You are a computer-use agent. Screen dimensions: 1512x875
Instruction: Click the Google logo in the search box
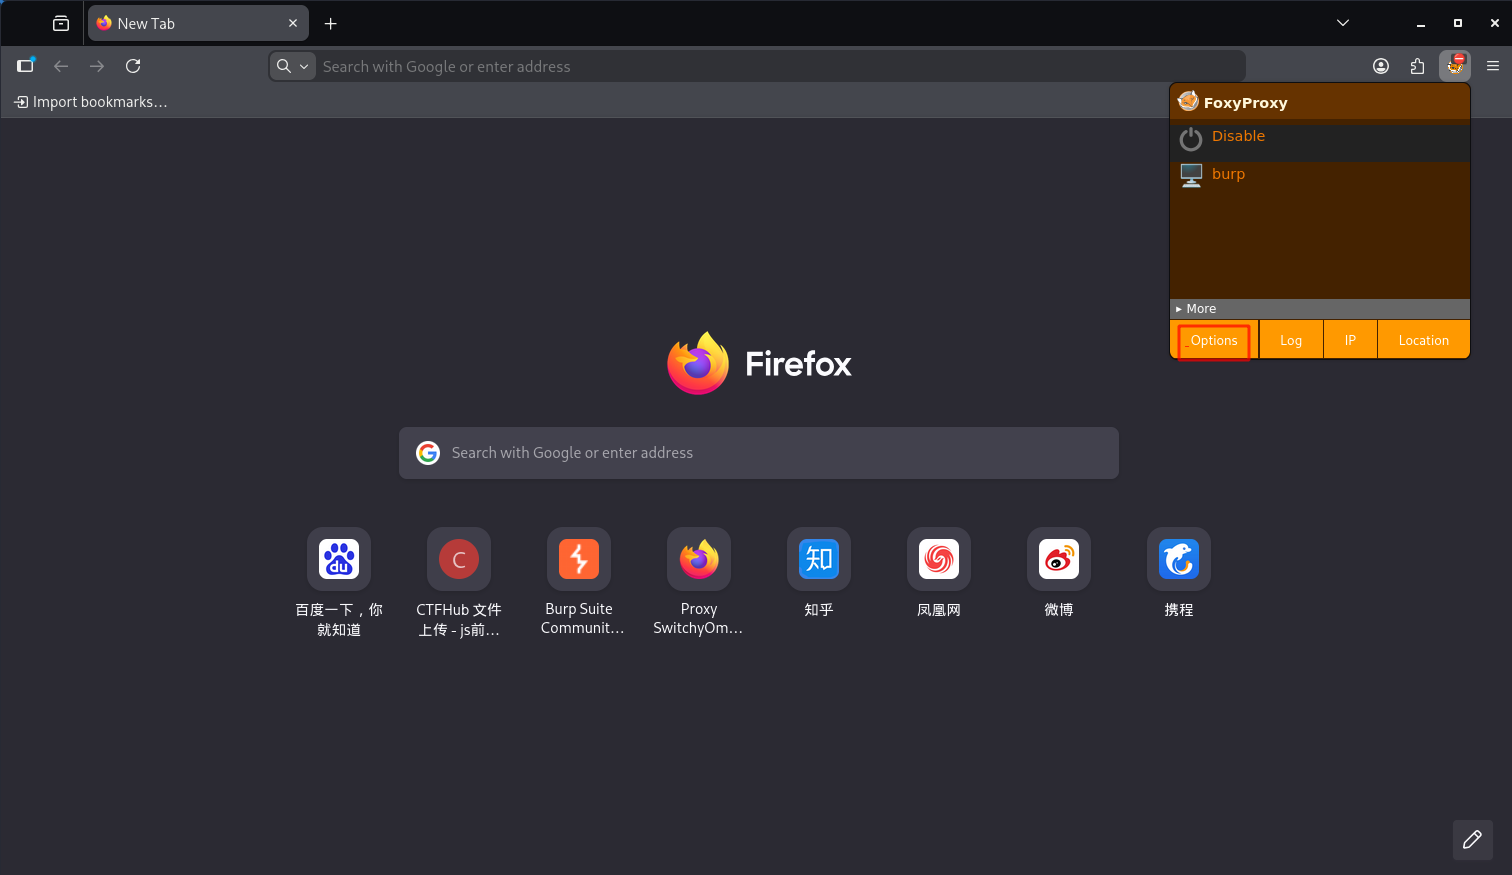428,453
